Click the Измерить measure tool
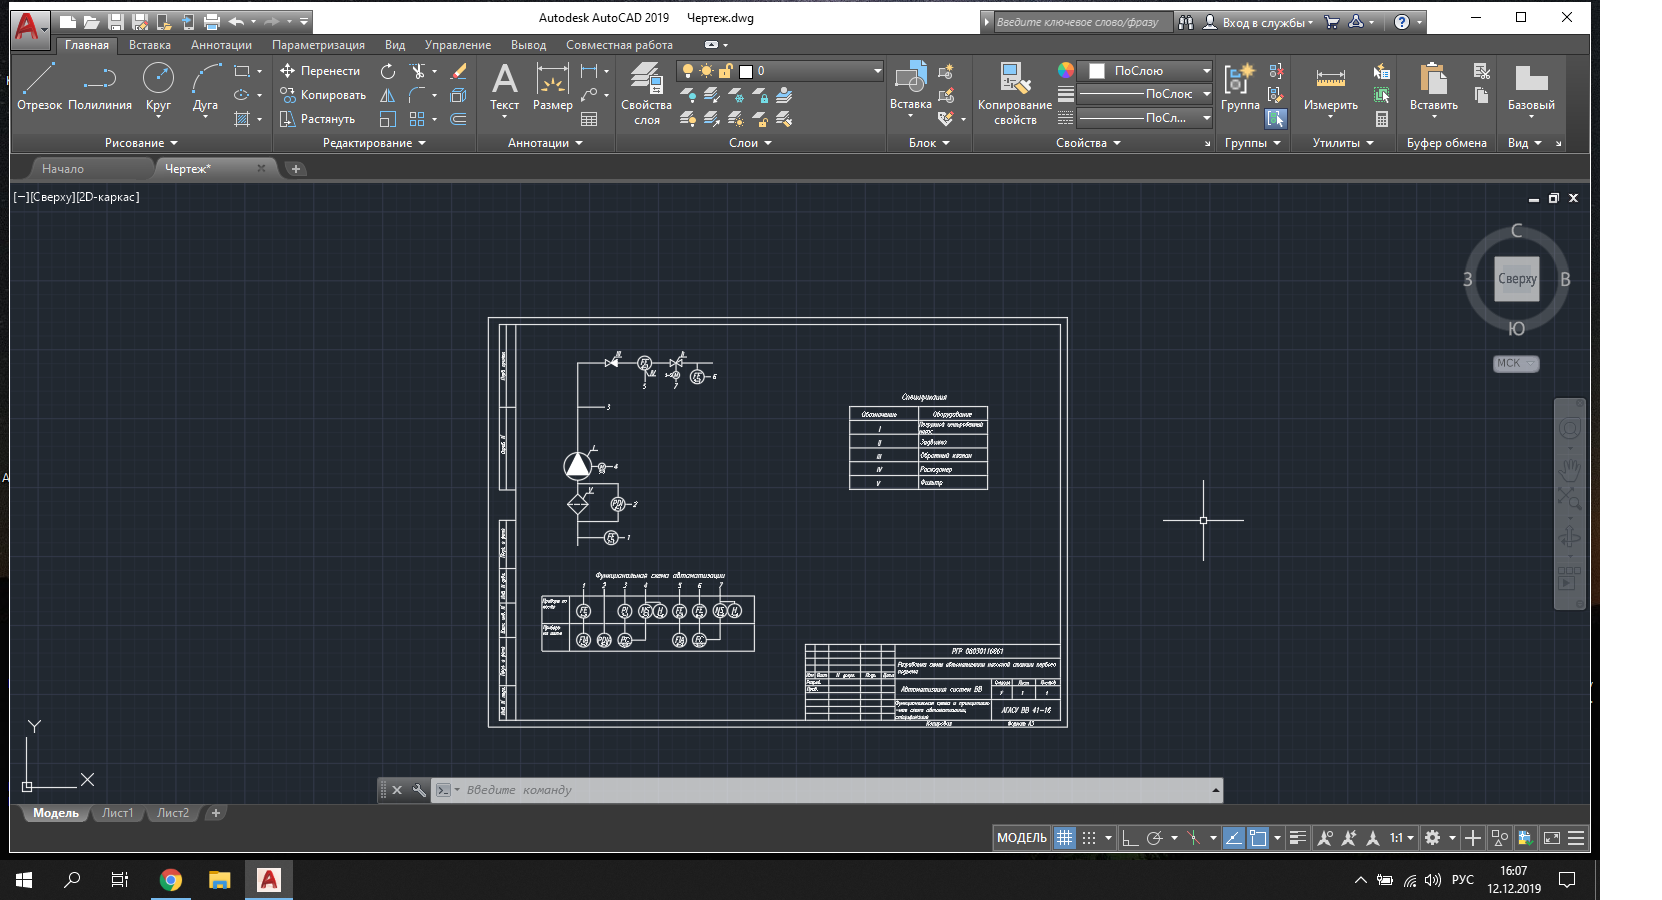The height and width of the screenshot is (900, 1662). click(1331, 86)
